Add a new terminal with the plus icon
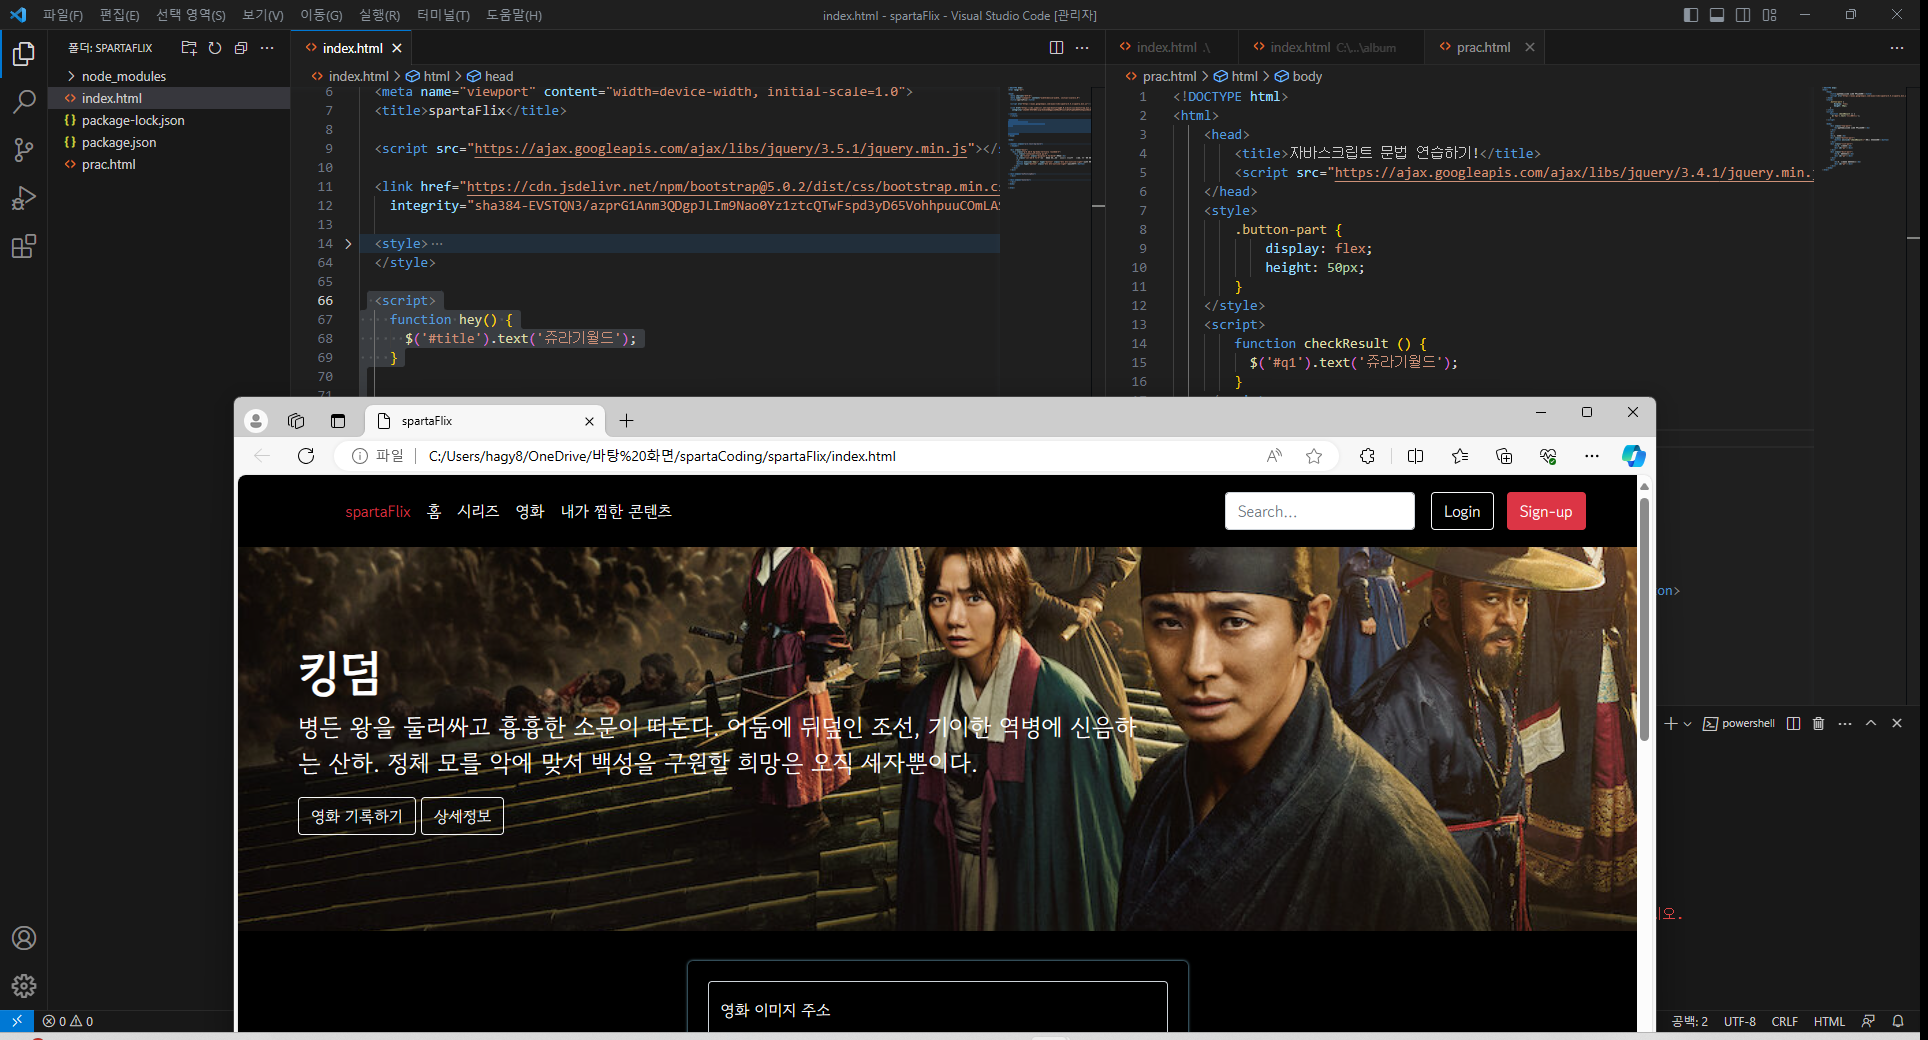Image resolution: width=1928 pixels, height=1040 pixels. pyautogui.click(x=1670, y=723)
